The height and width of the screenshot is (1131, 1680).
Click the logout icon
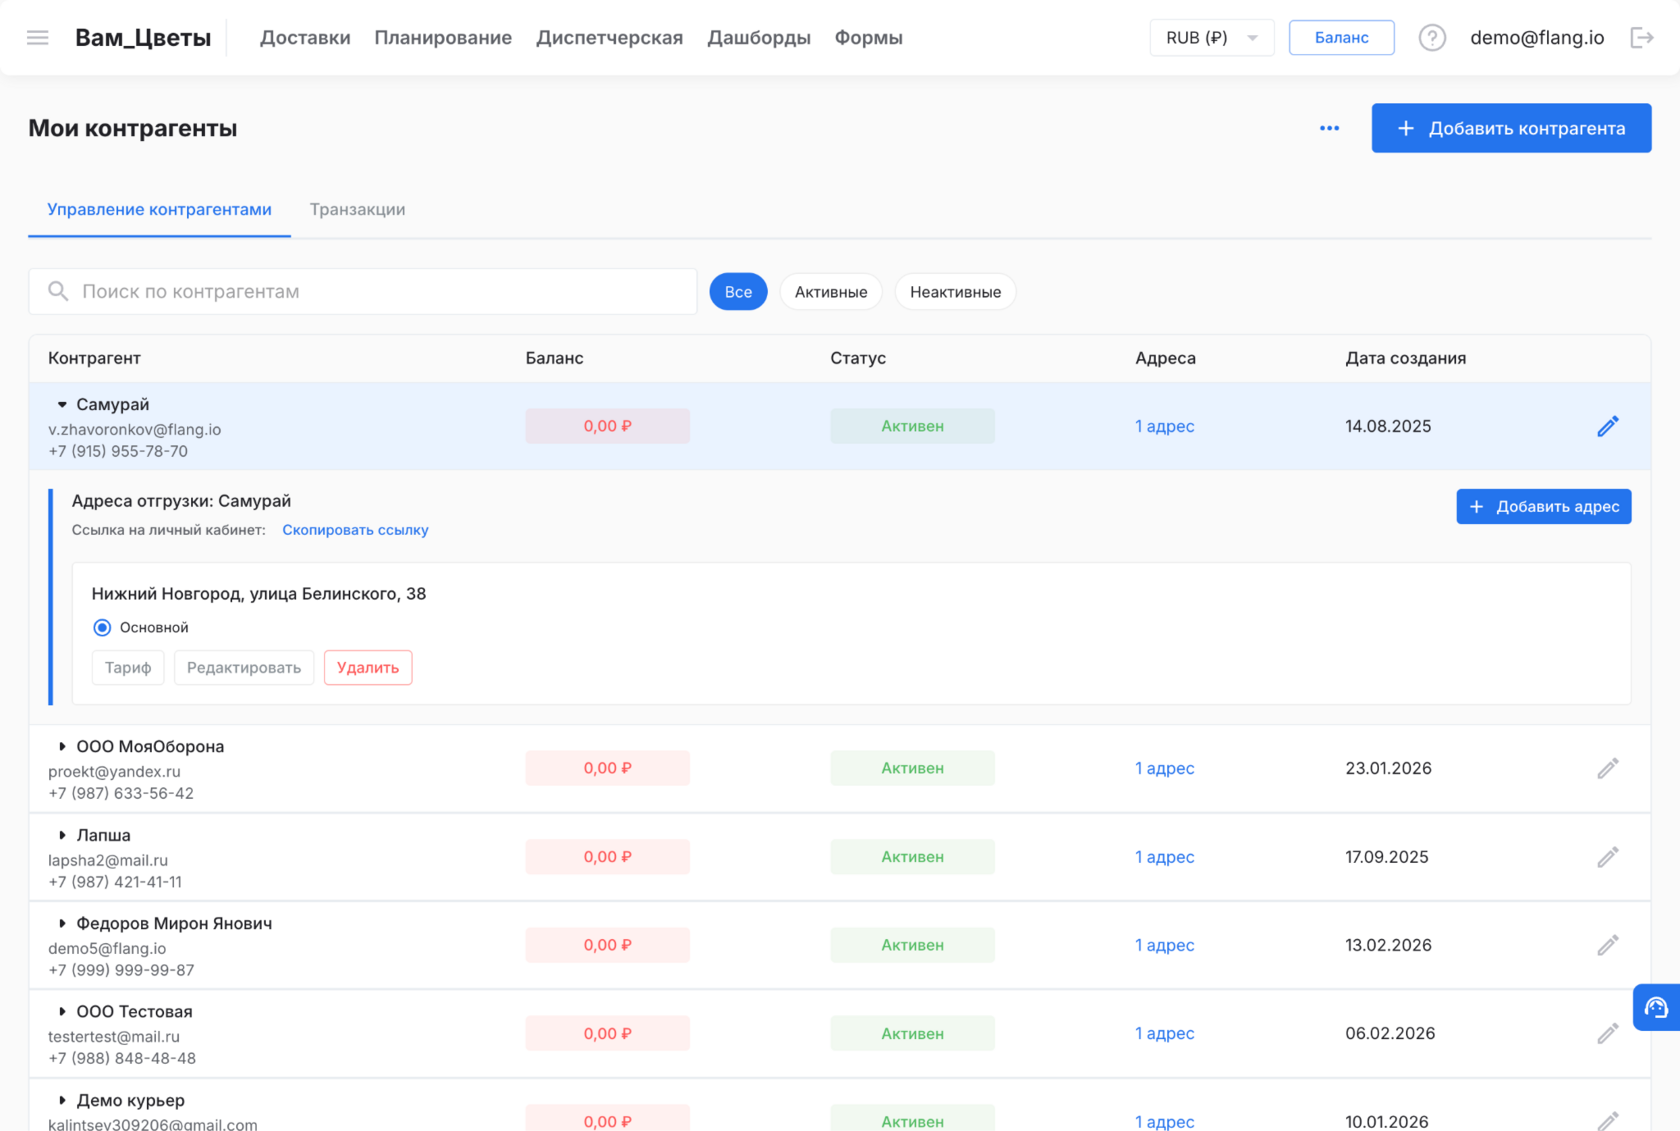(1643, 37)
